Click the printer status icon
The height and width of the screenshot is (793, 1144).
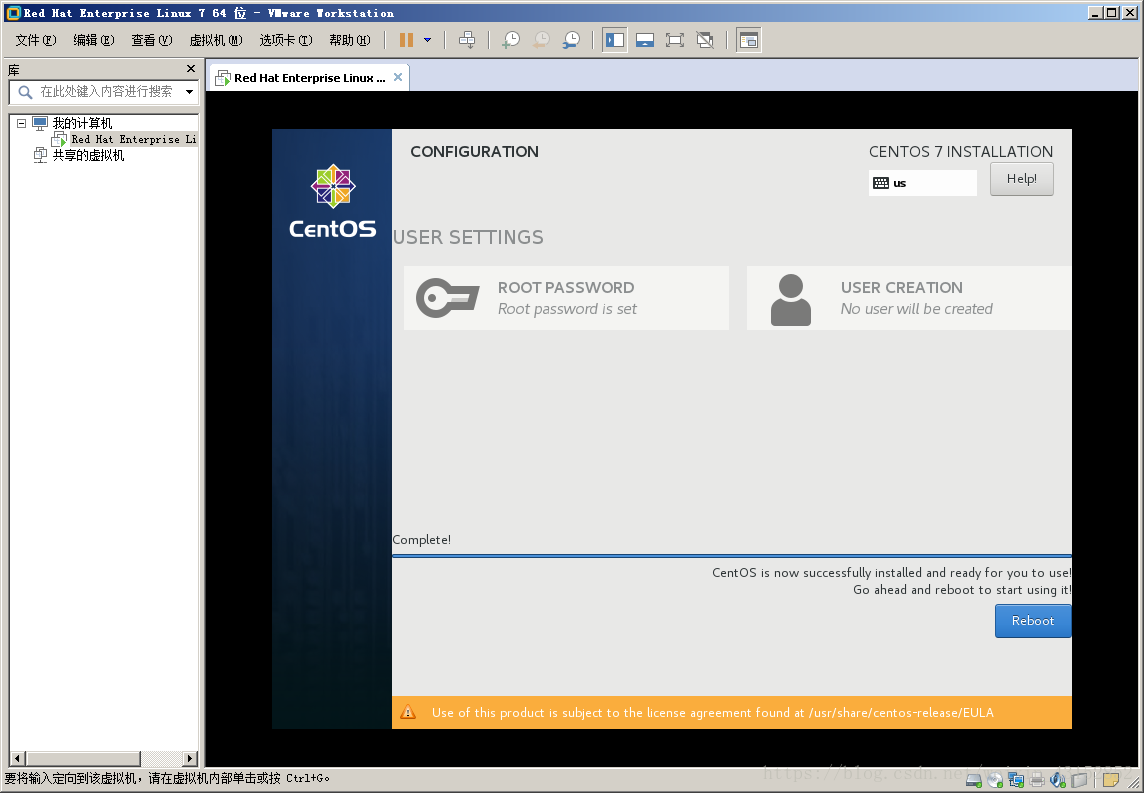pos(1037,780)
